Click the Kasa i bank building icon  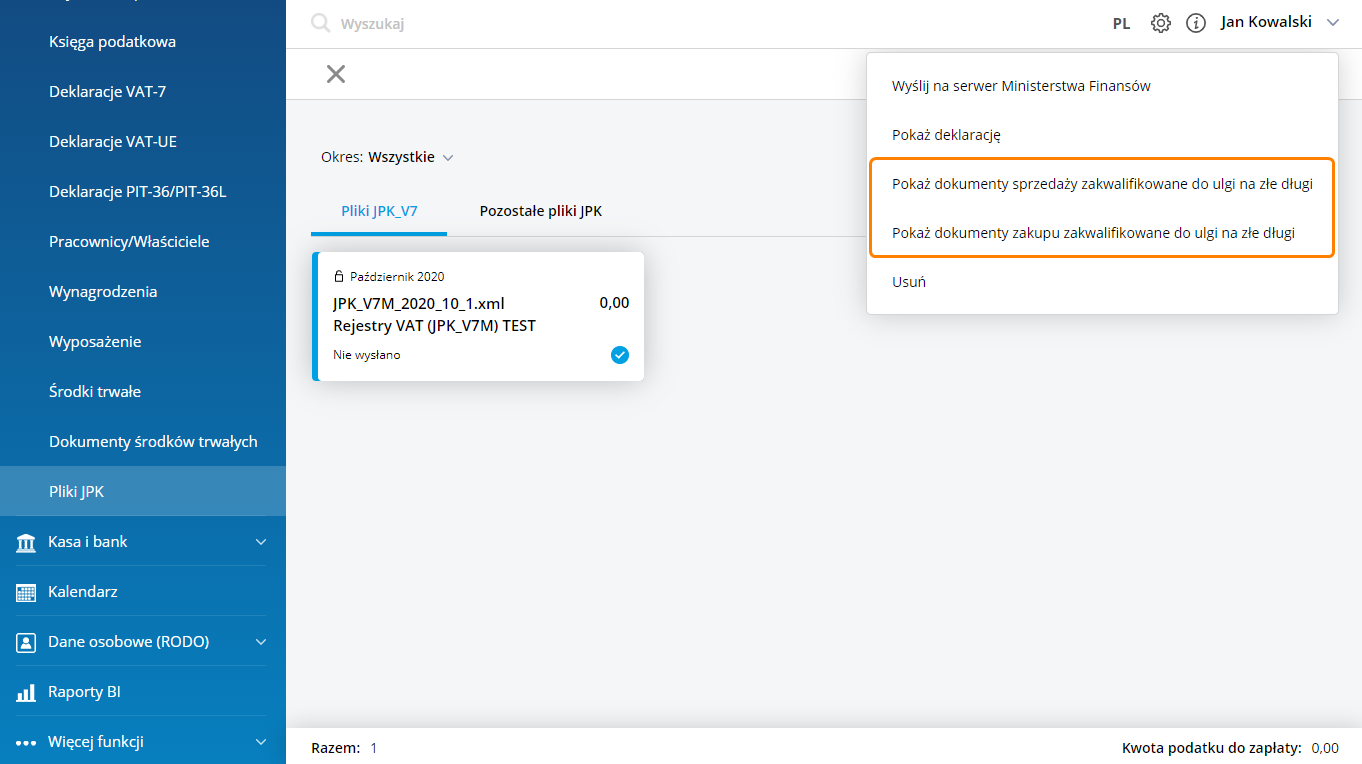(26, 542)
